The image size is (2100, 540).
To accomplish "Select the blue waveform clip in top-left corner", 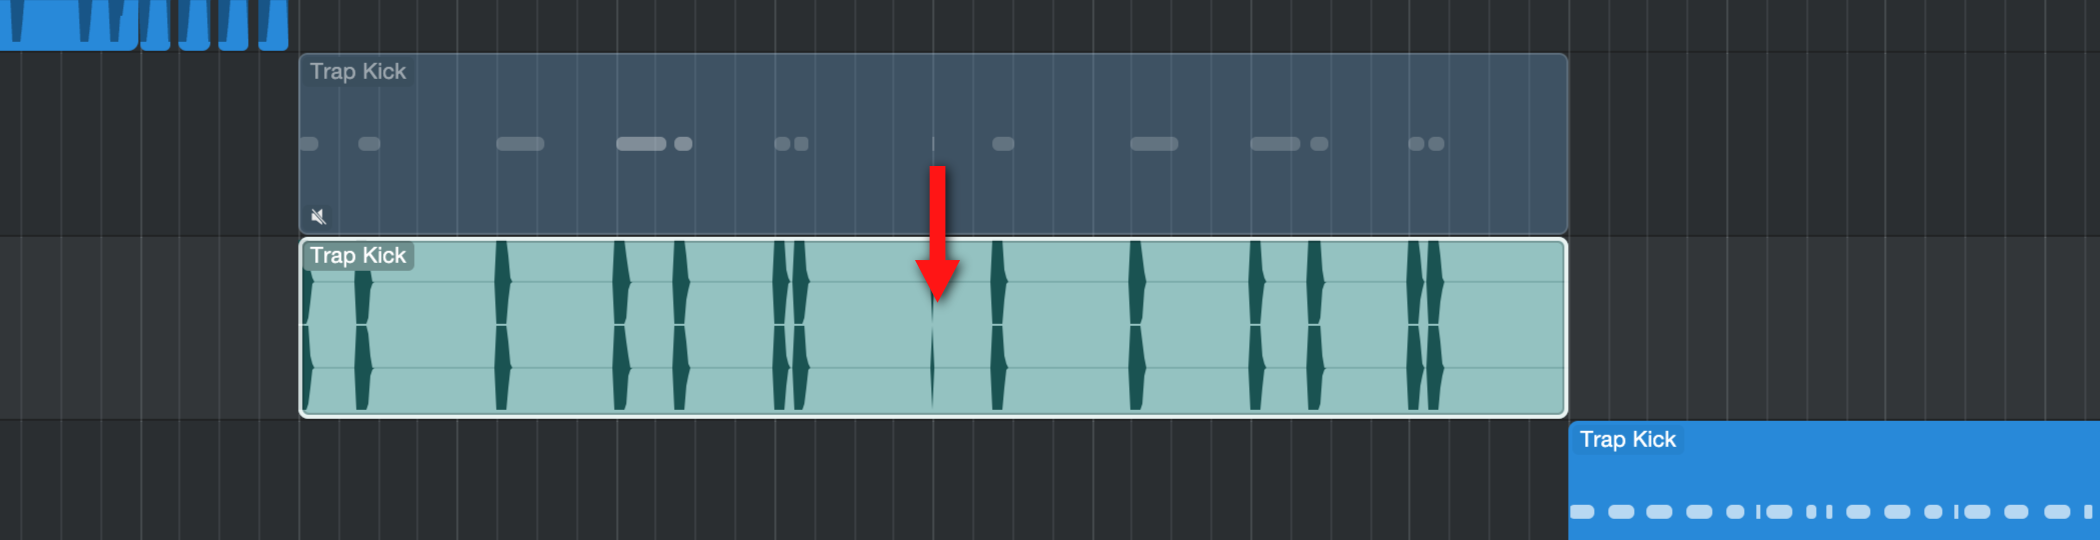I will point(144,24).
